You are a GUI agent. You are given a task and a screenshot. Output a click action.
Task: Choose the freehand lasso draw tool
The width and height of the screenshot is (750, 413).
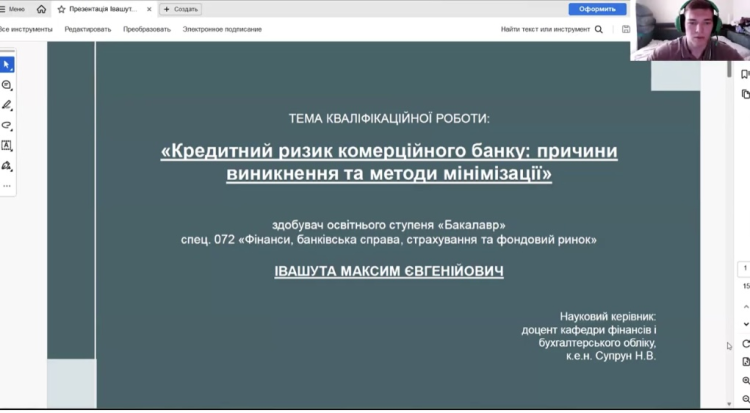coord(7,125)
